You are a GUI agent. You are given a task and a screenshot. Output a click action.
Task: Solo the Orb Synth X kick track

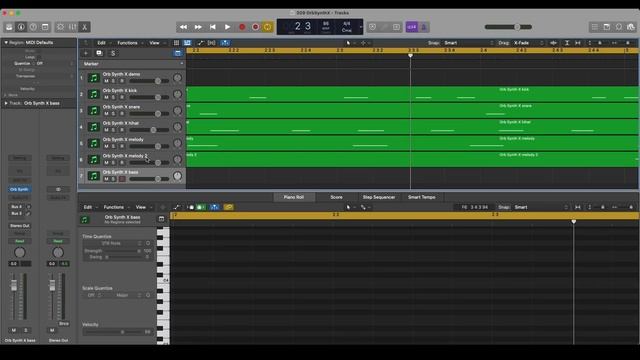[113, 97]
